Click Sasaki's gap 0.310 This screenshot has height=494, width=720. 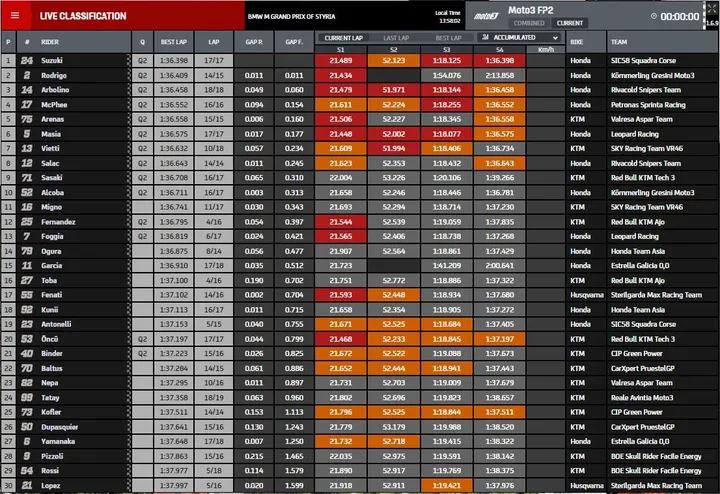click(x=294, y=178)
